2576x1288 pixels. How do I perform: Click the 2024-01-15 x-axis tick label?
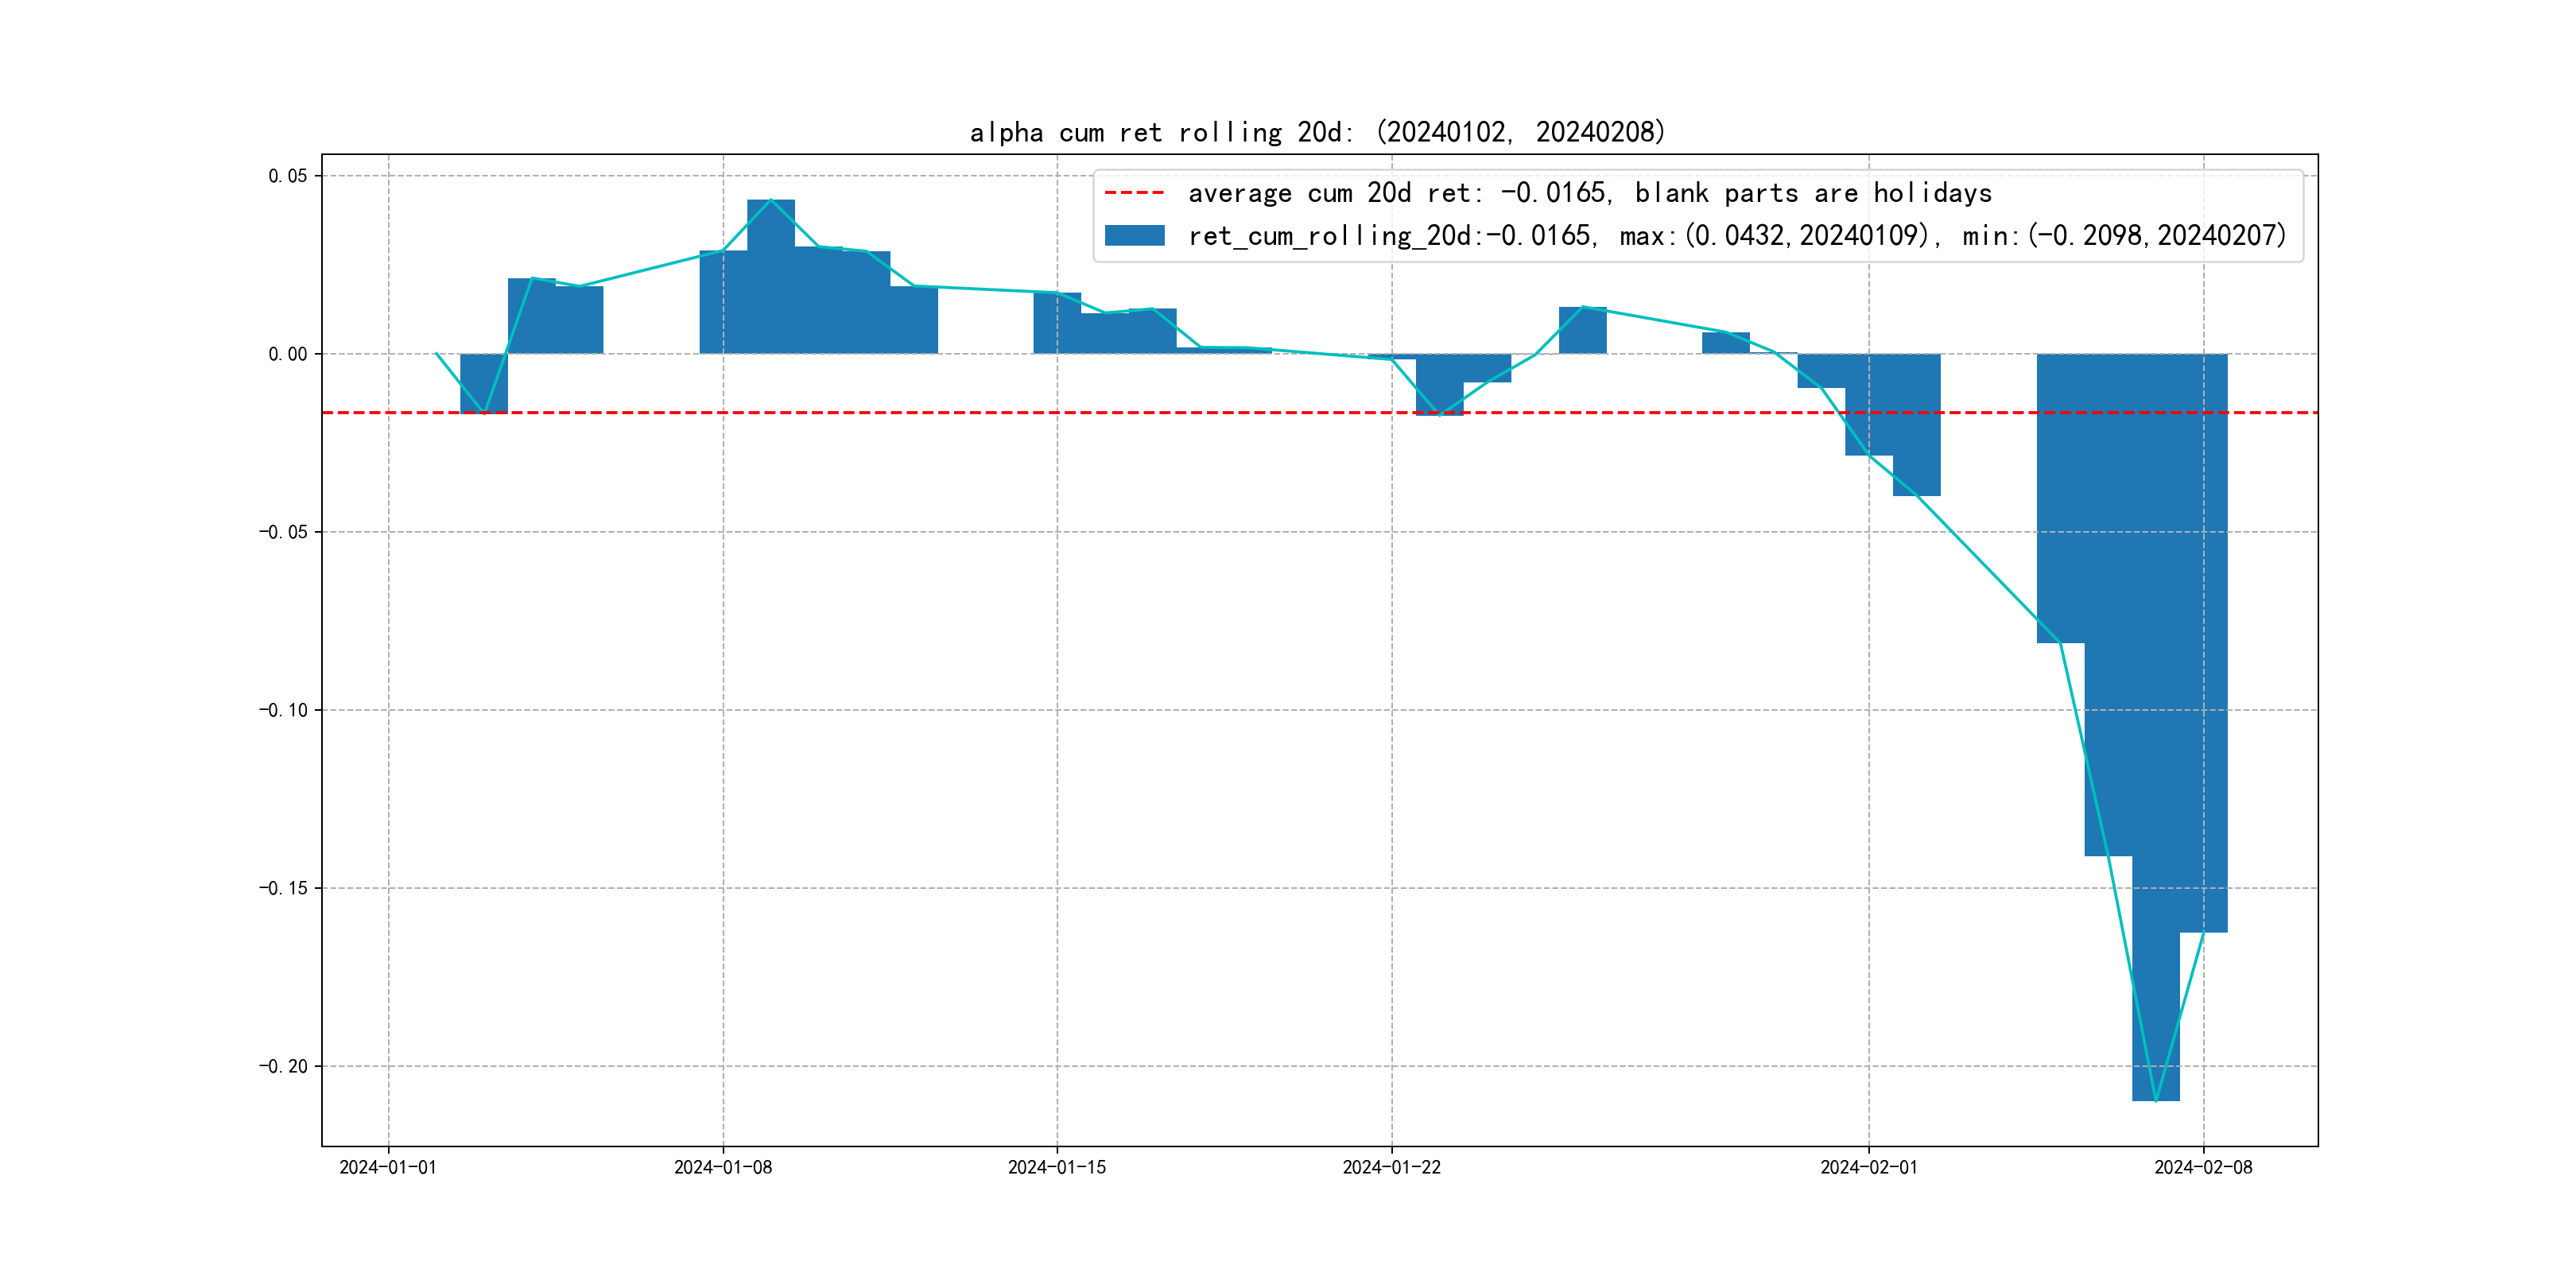click(1057, 1167)
